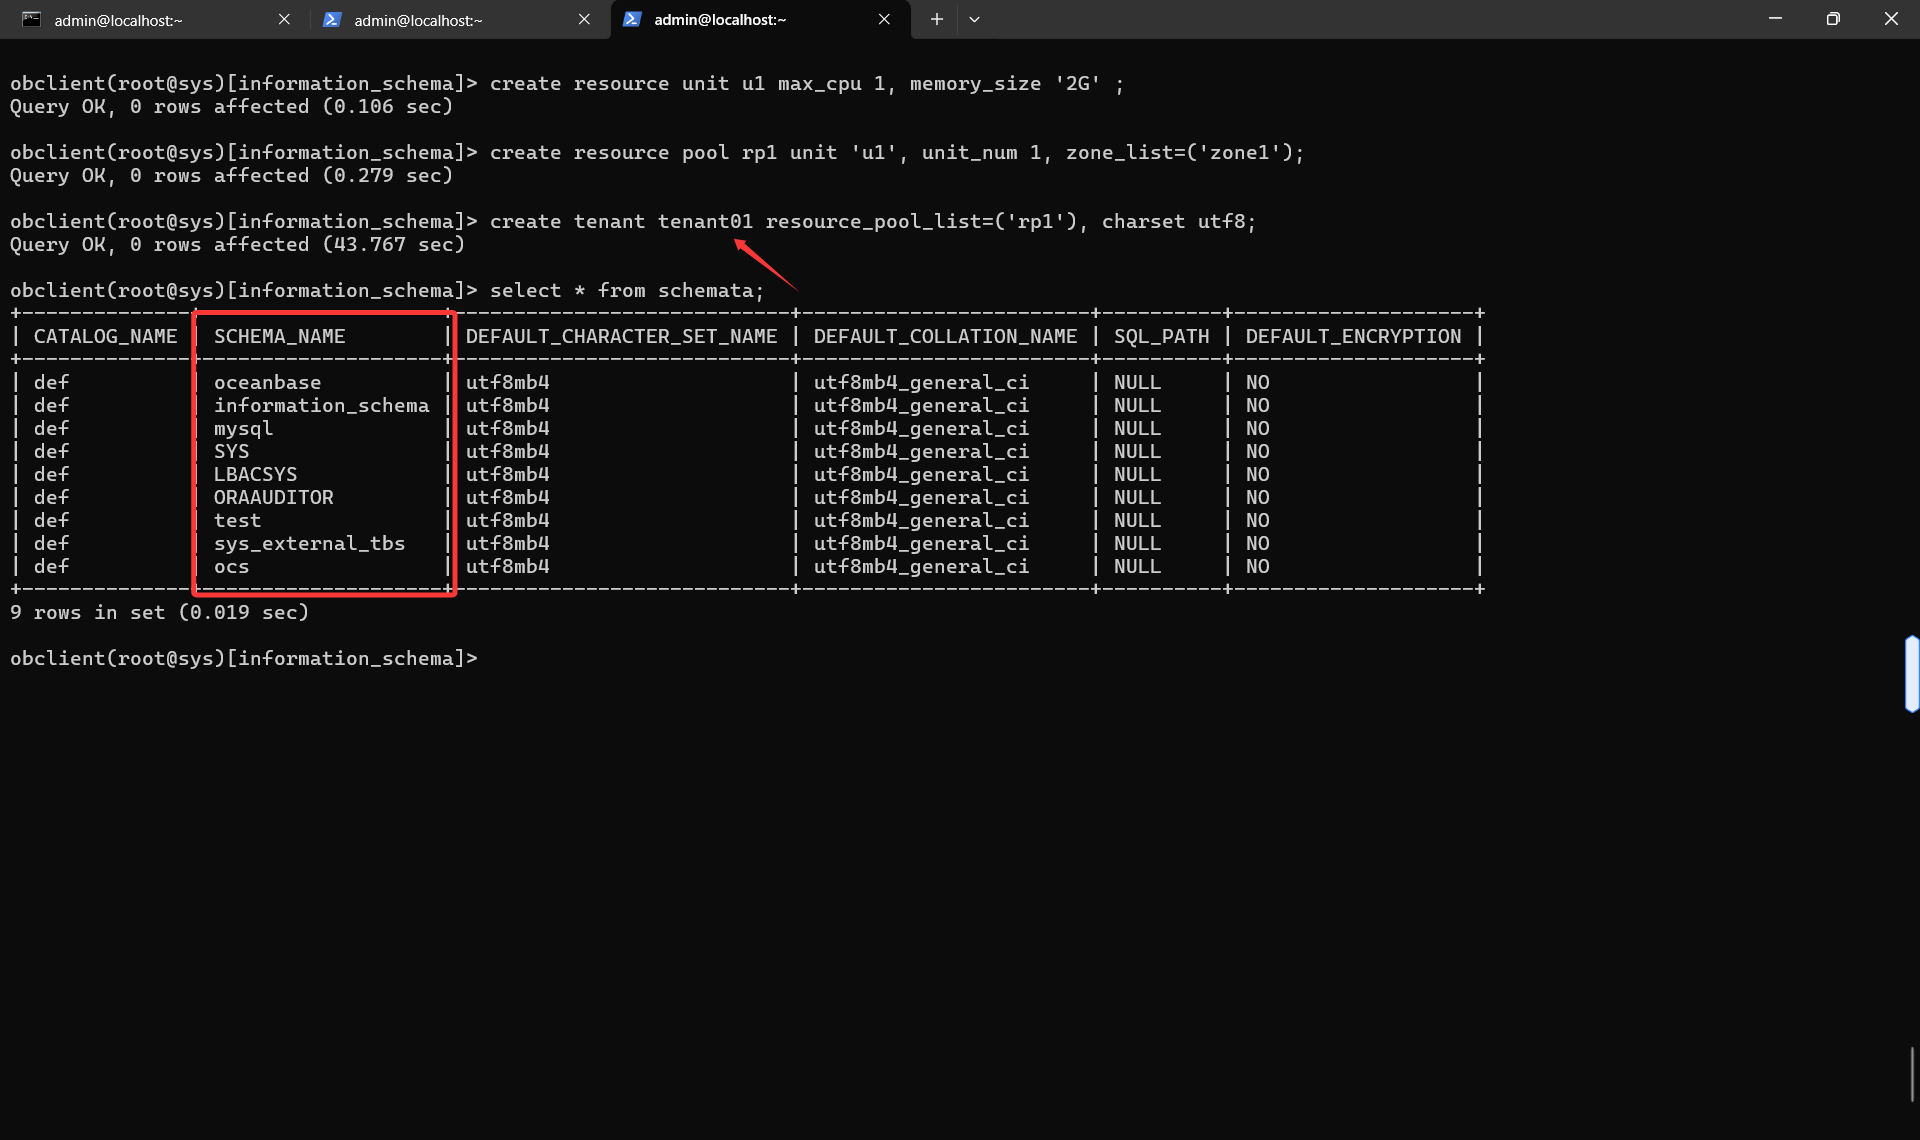Click the sys_external_tbs schema entry

pyautogui.click(x=309, y=543)
